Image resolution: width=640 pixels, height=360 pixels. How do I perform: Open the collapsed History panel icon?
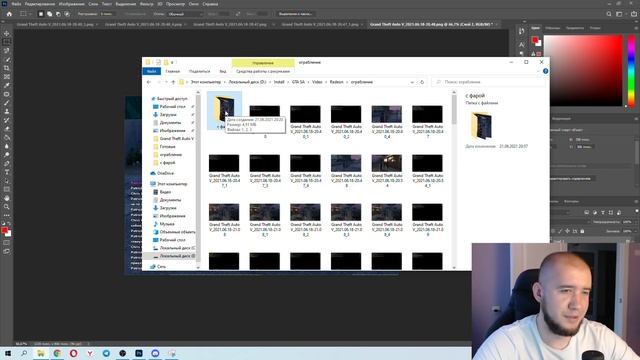coord(521,31)
